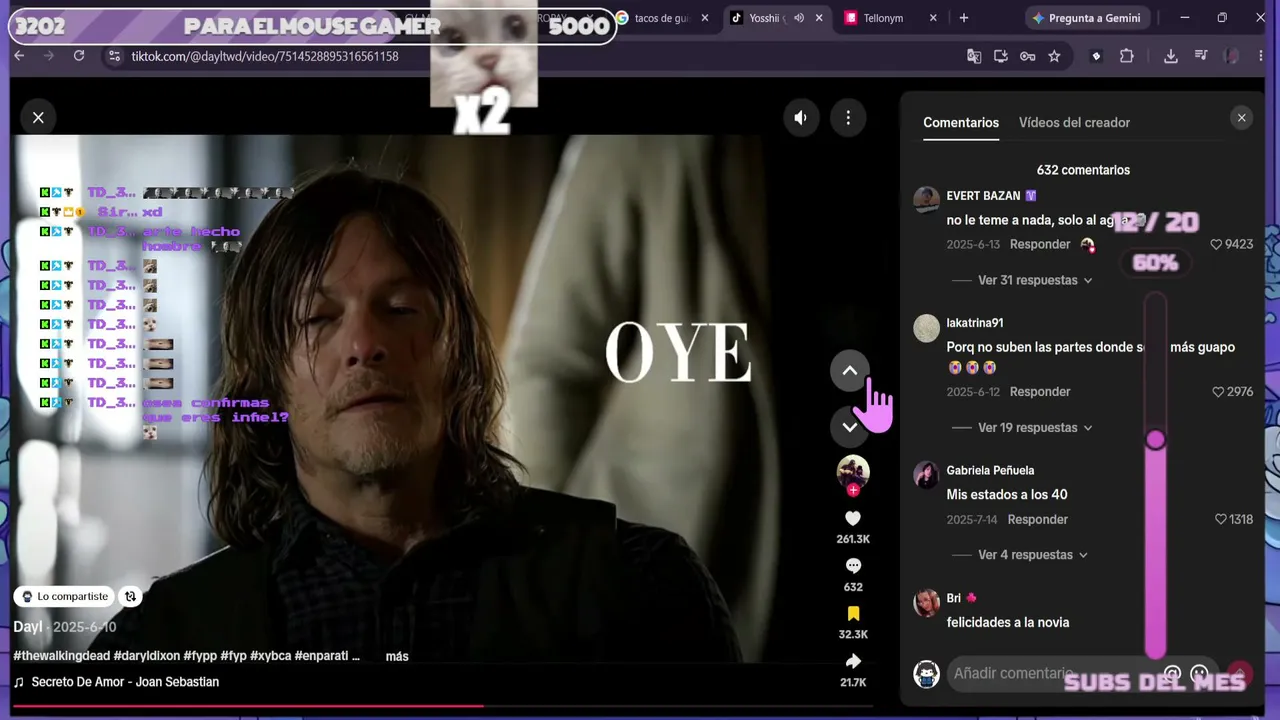Go to next video with down chevron
Image resolution: width=1280 pixels, height=720 pixels.
[x=850, y=427]
